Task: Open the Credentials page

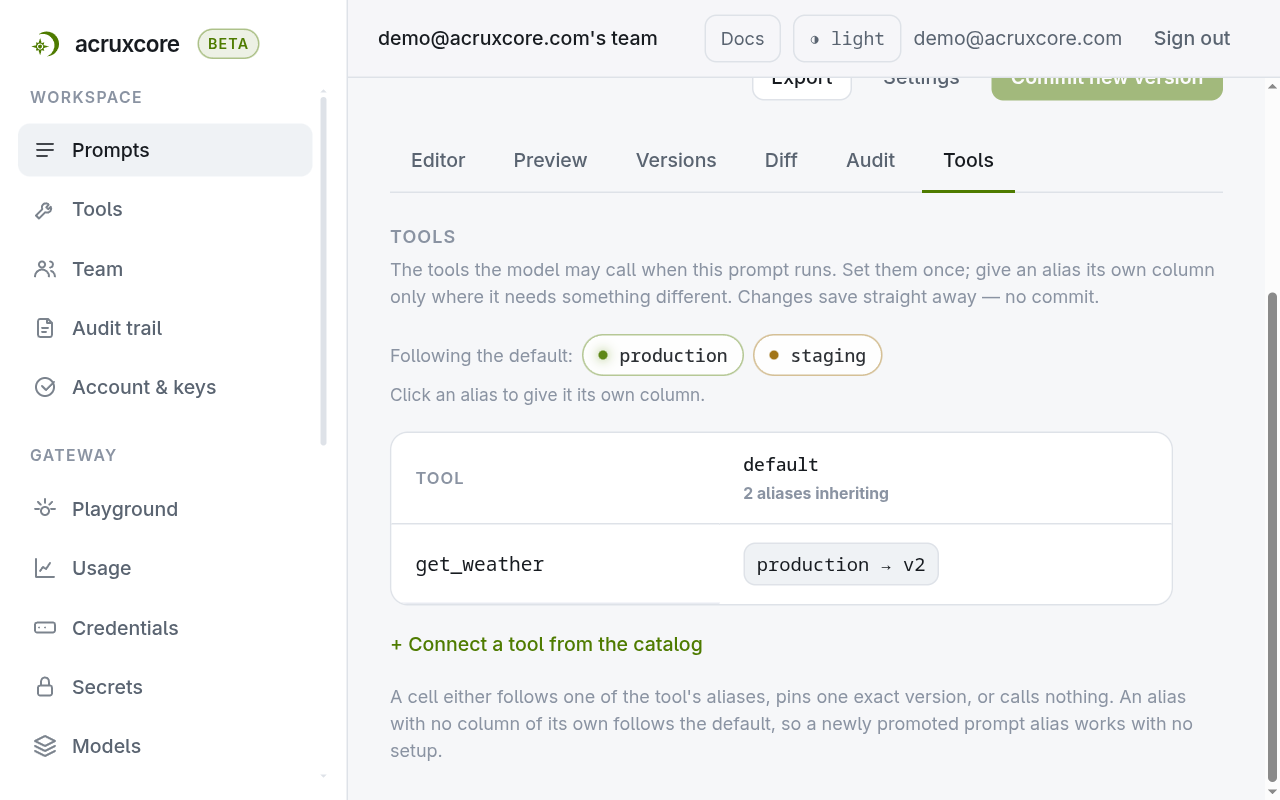Action: pyautogui.click(x=165, y=628)
